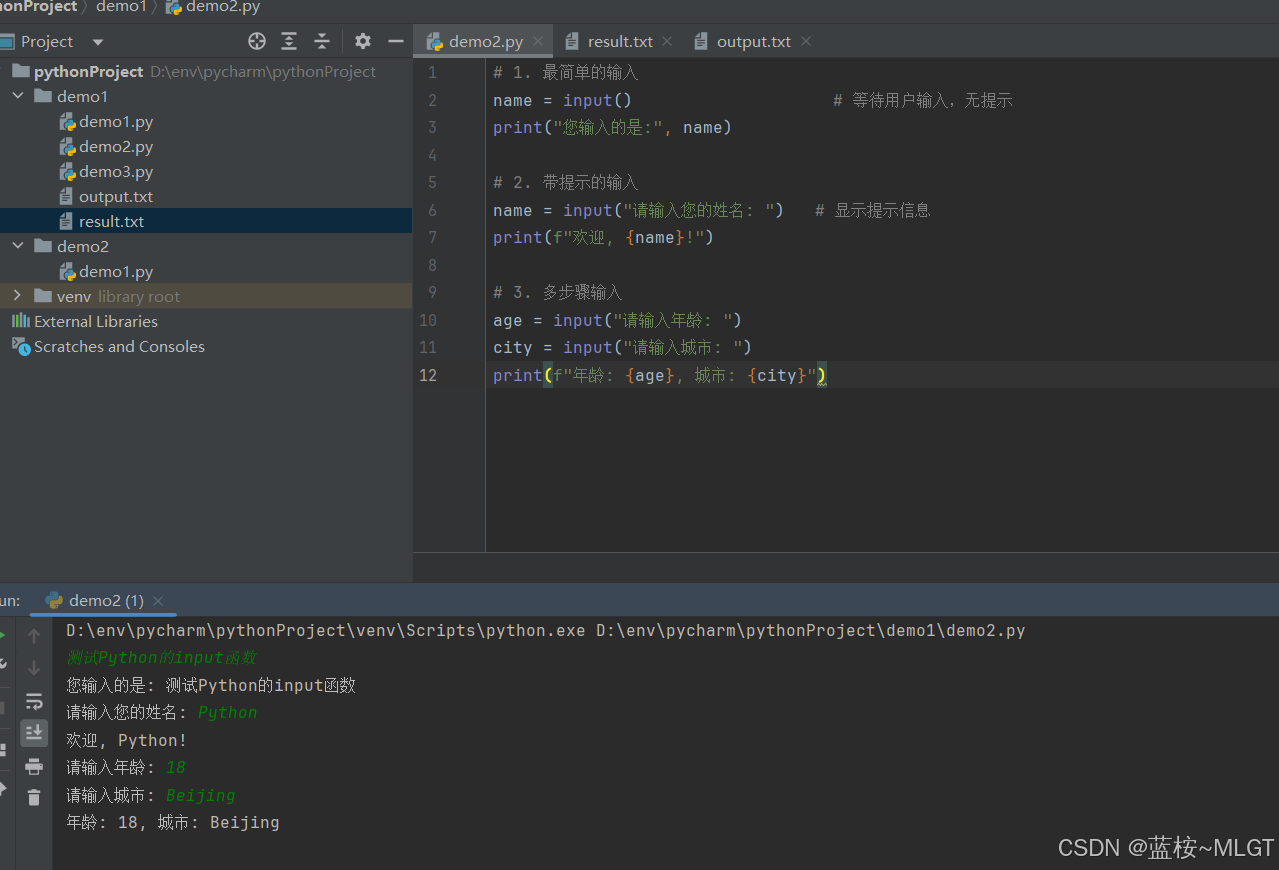This screenshot has height=870, width=1279.
Task: Click the python.exe command line in console
Action: tap(546, 630)
